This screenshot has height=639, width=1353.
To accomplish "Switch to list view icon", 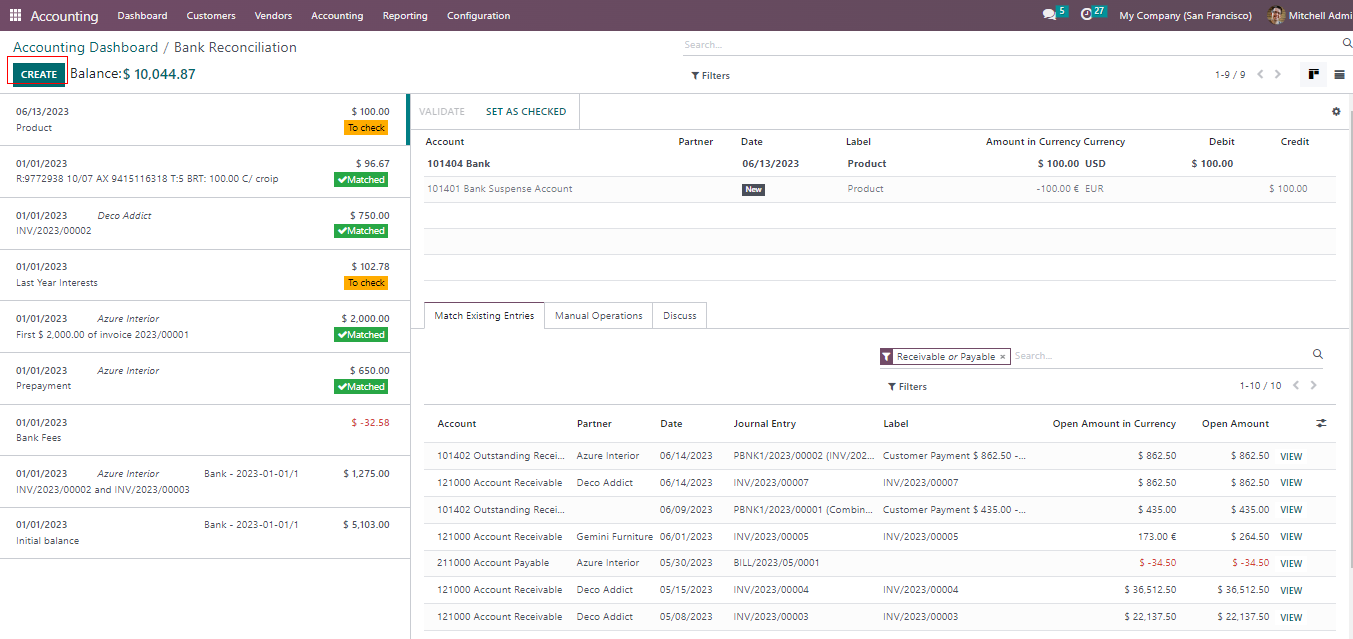I will [x=1339, y=75].
